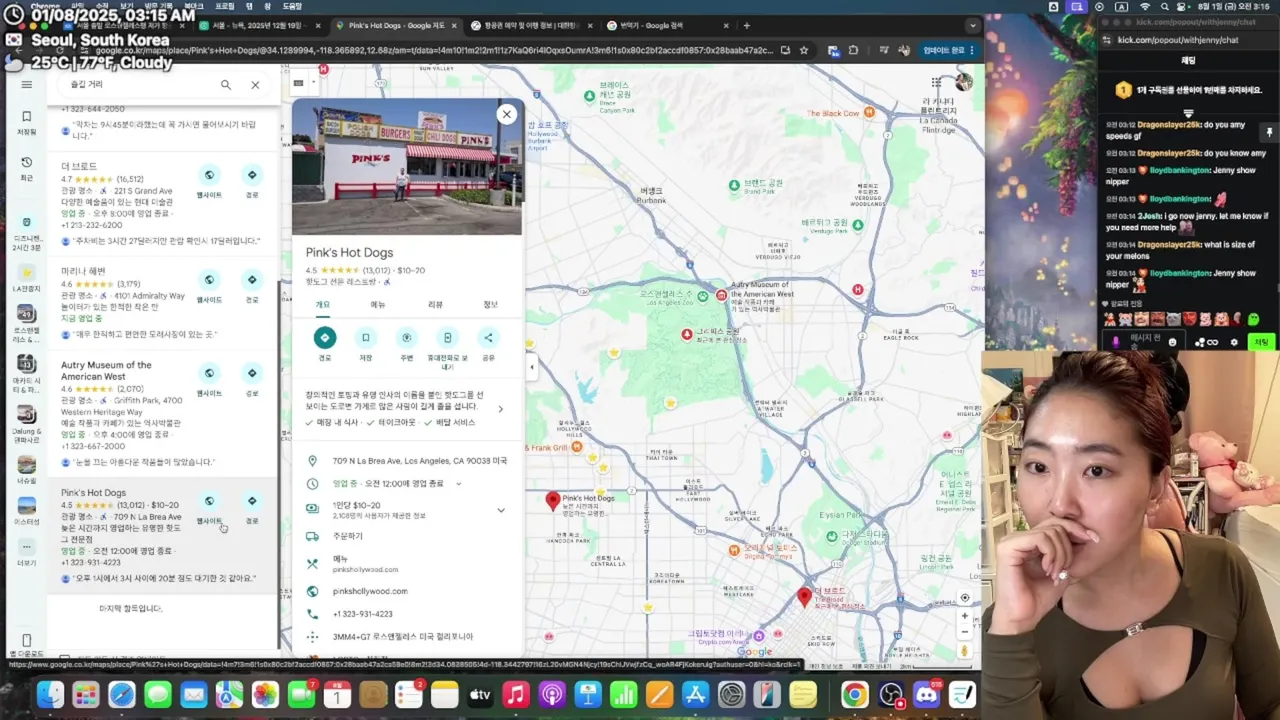Screen dimensions: 1280x720
Task: Click the Autry Museum marker on the map
Action: coord(721,296)
